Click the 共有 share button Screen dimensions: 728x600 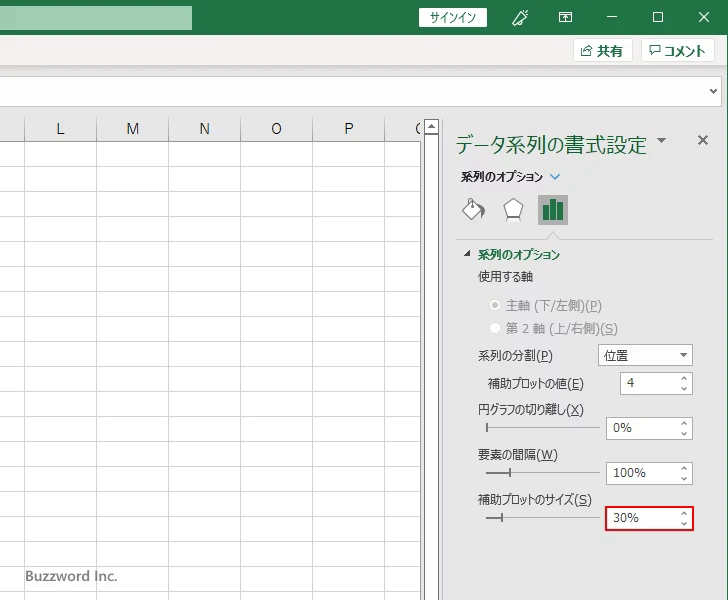[603, 51]
